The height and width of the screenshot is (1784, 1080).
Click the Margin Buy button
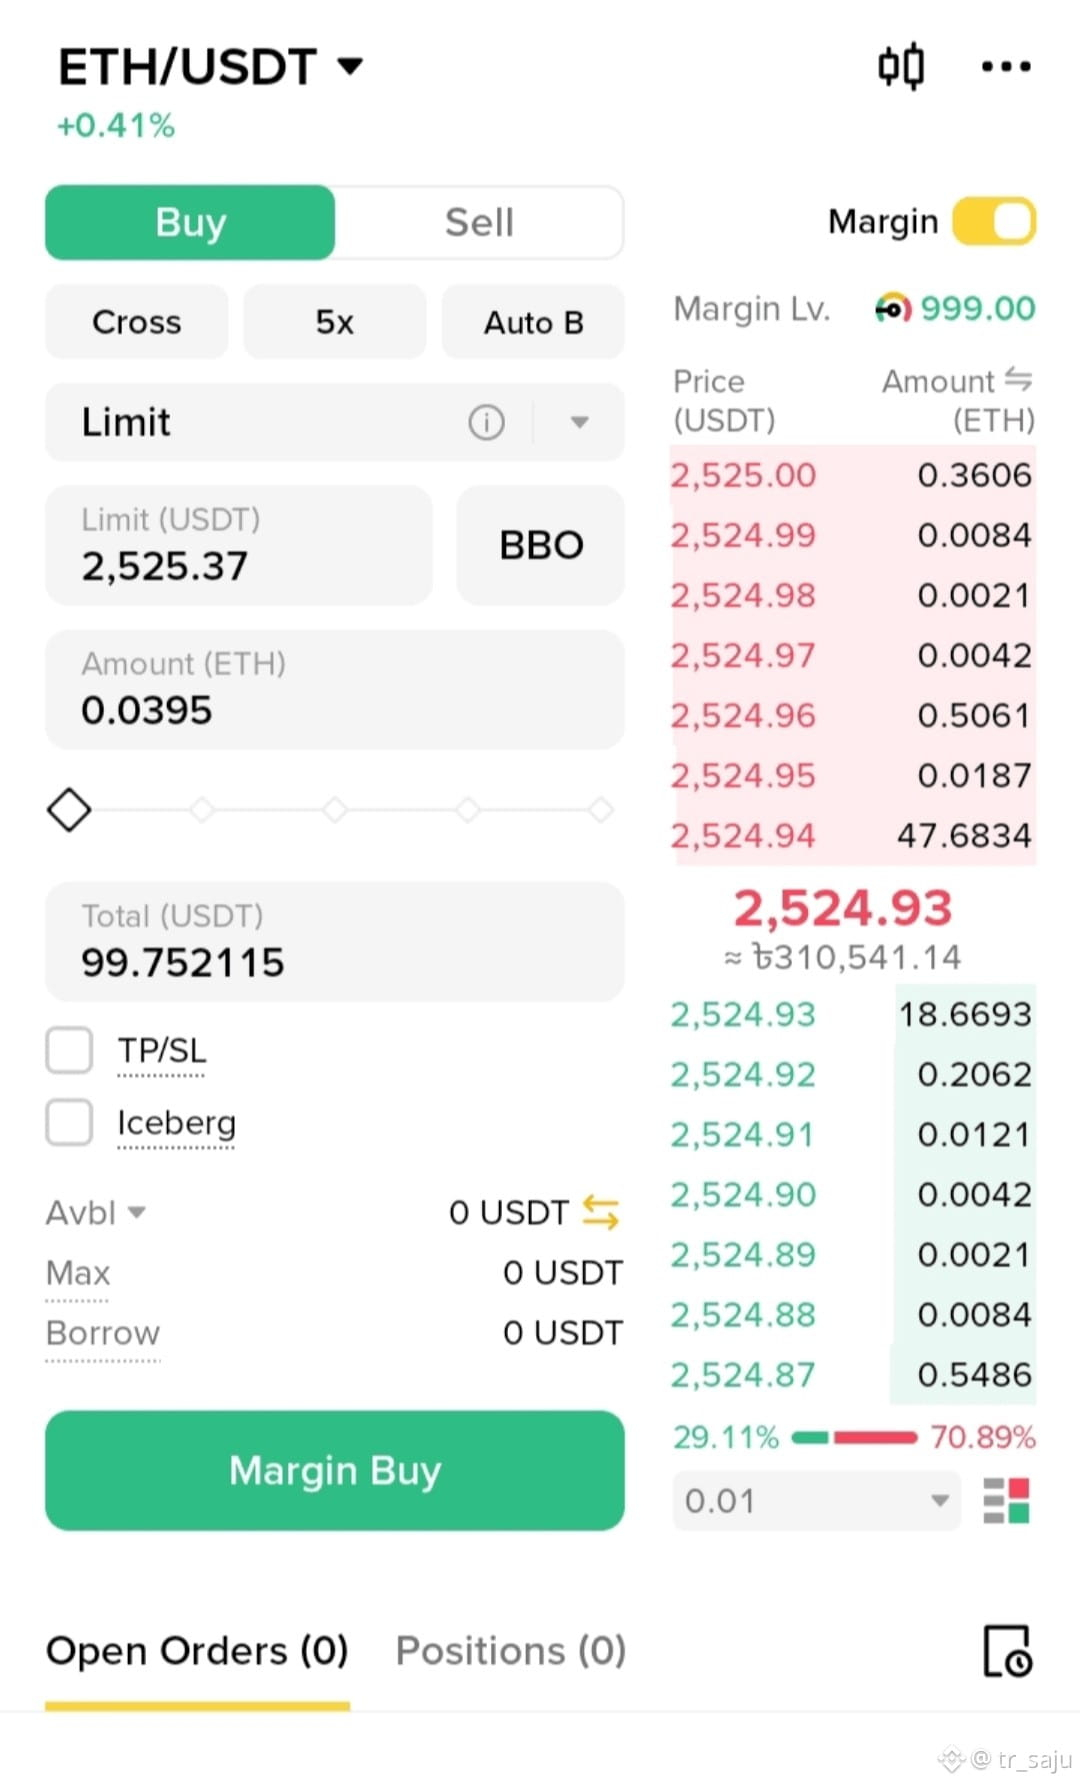point(335,1470)
